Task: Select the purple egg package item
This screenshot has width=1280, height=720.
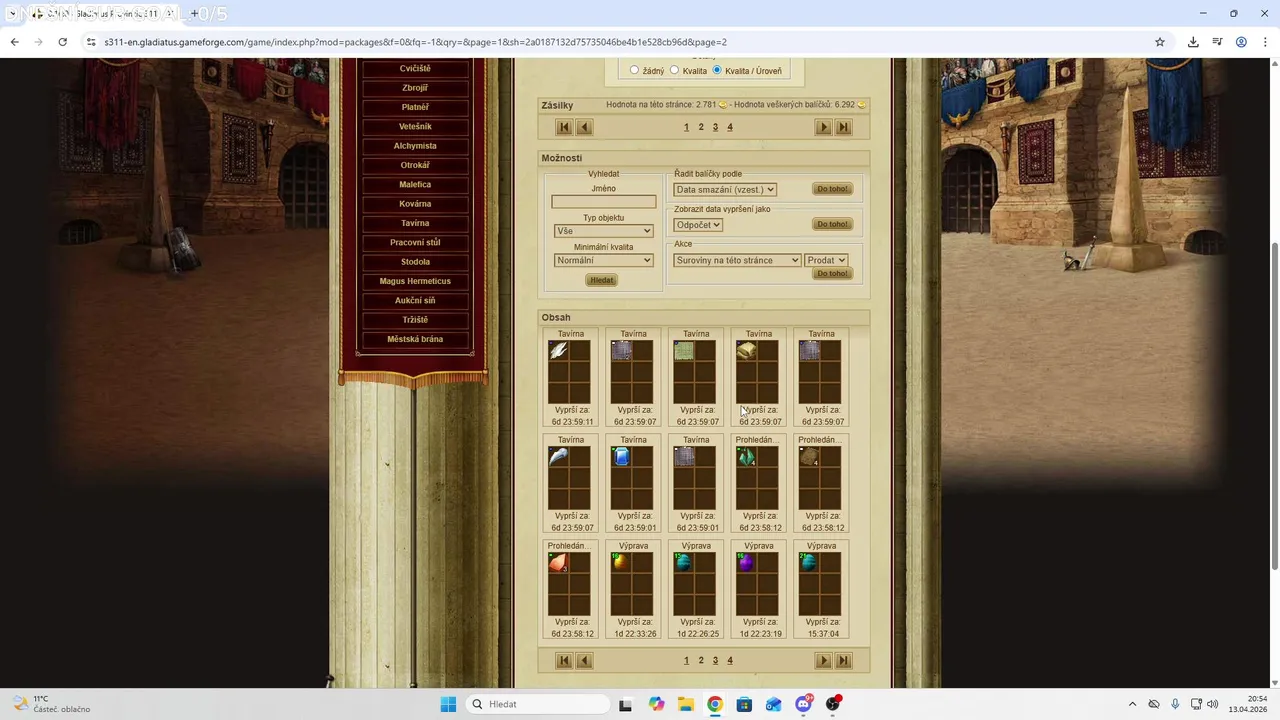Action: tap(746, 562)
